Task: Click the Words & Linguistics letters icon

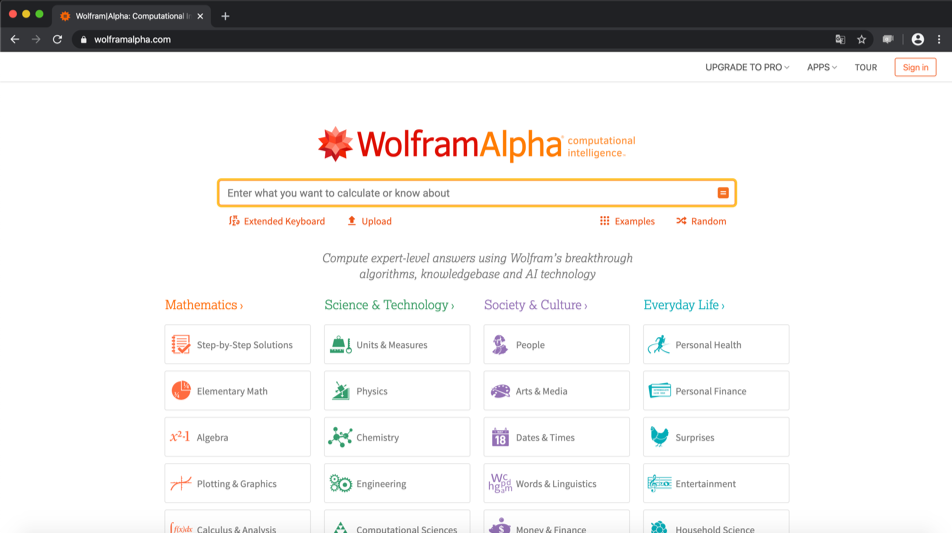Action: [x=500, y=483]
